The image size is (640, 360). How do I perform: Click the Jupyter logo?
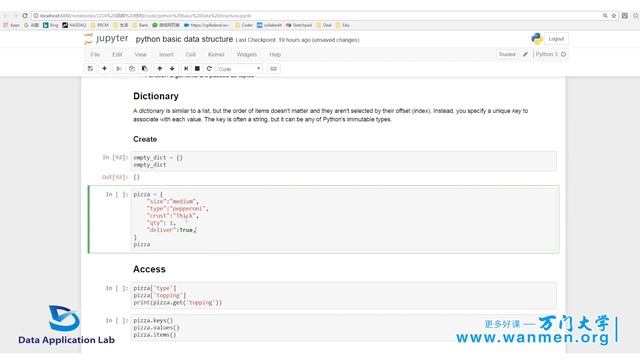(x=106, y=39)
